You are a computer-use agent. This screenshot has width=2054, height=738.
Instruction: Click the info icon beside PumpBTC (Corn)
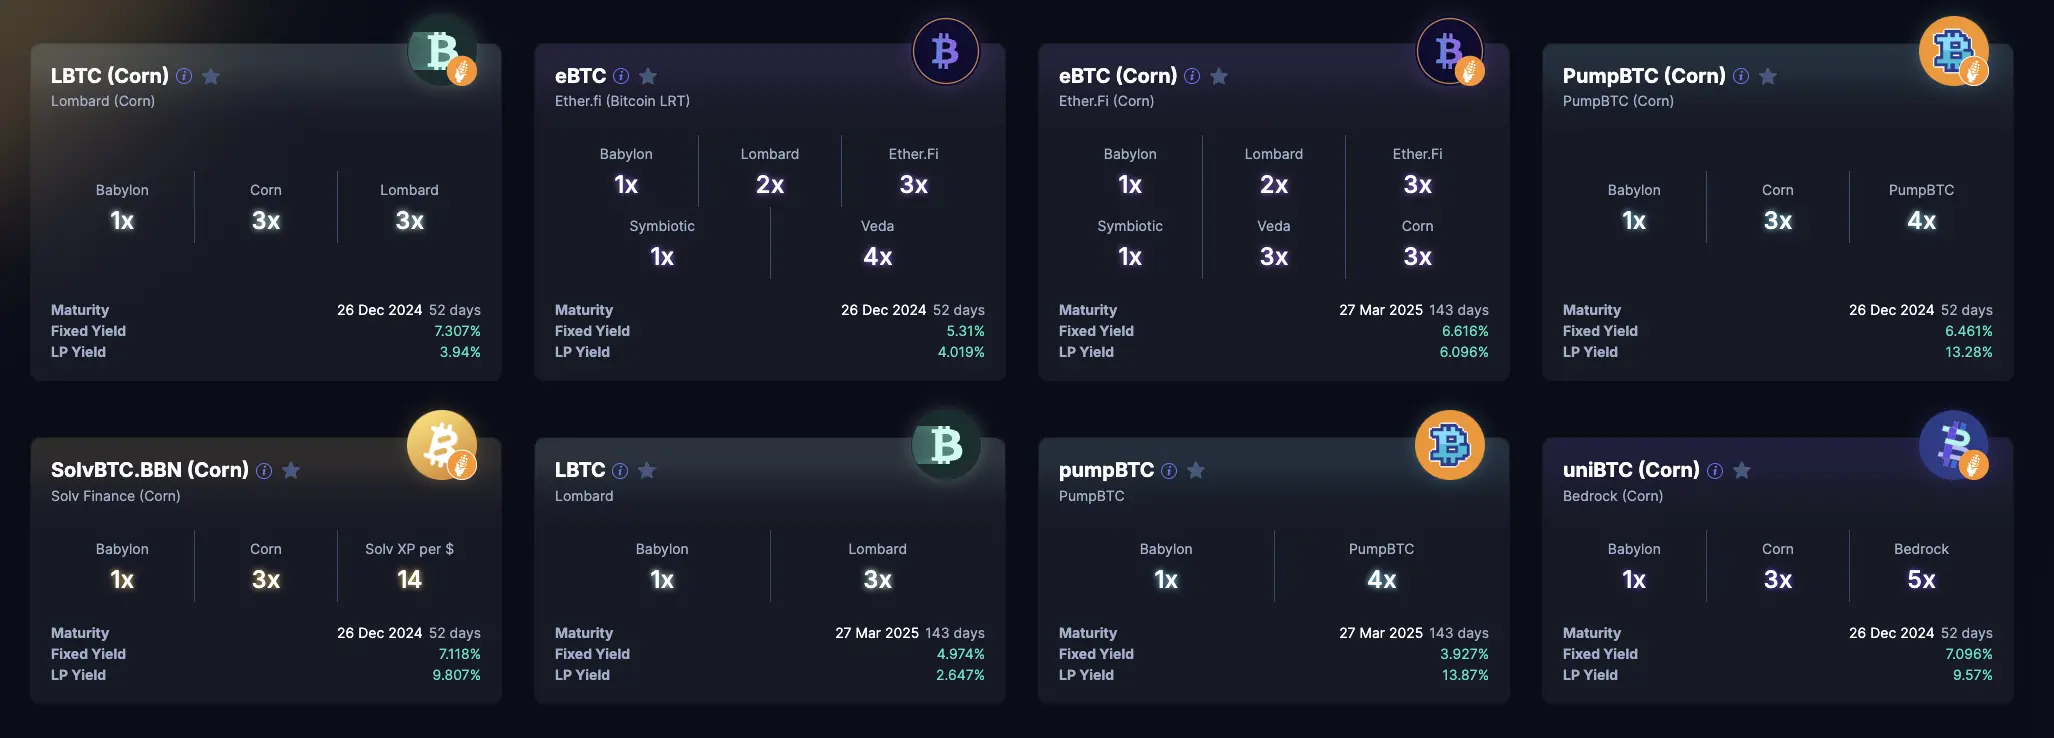pos(1741,76)
